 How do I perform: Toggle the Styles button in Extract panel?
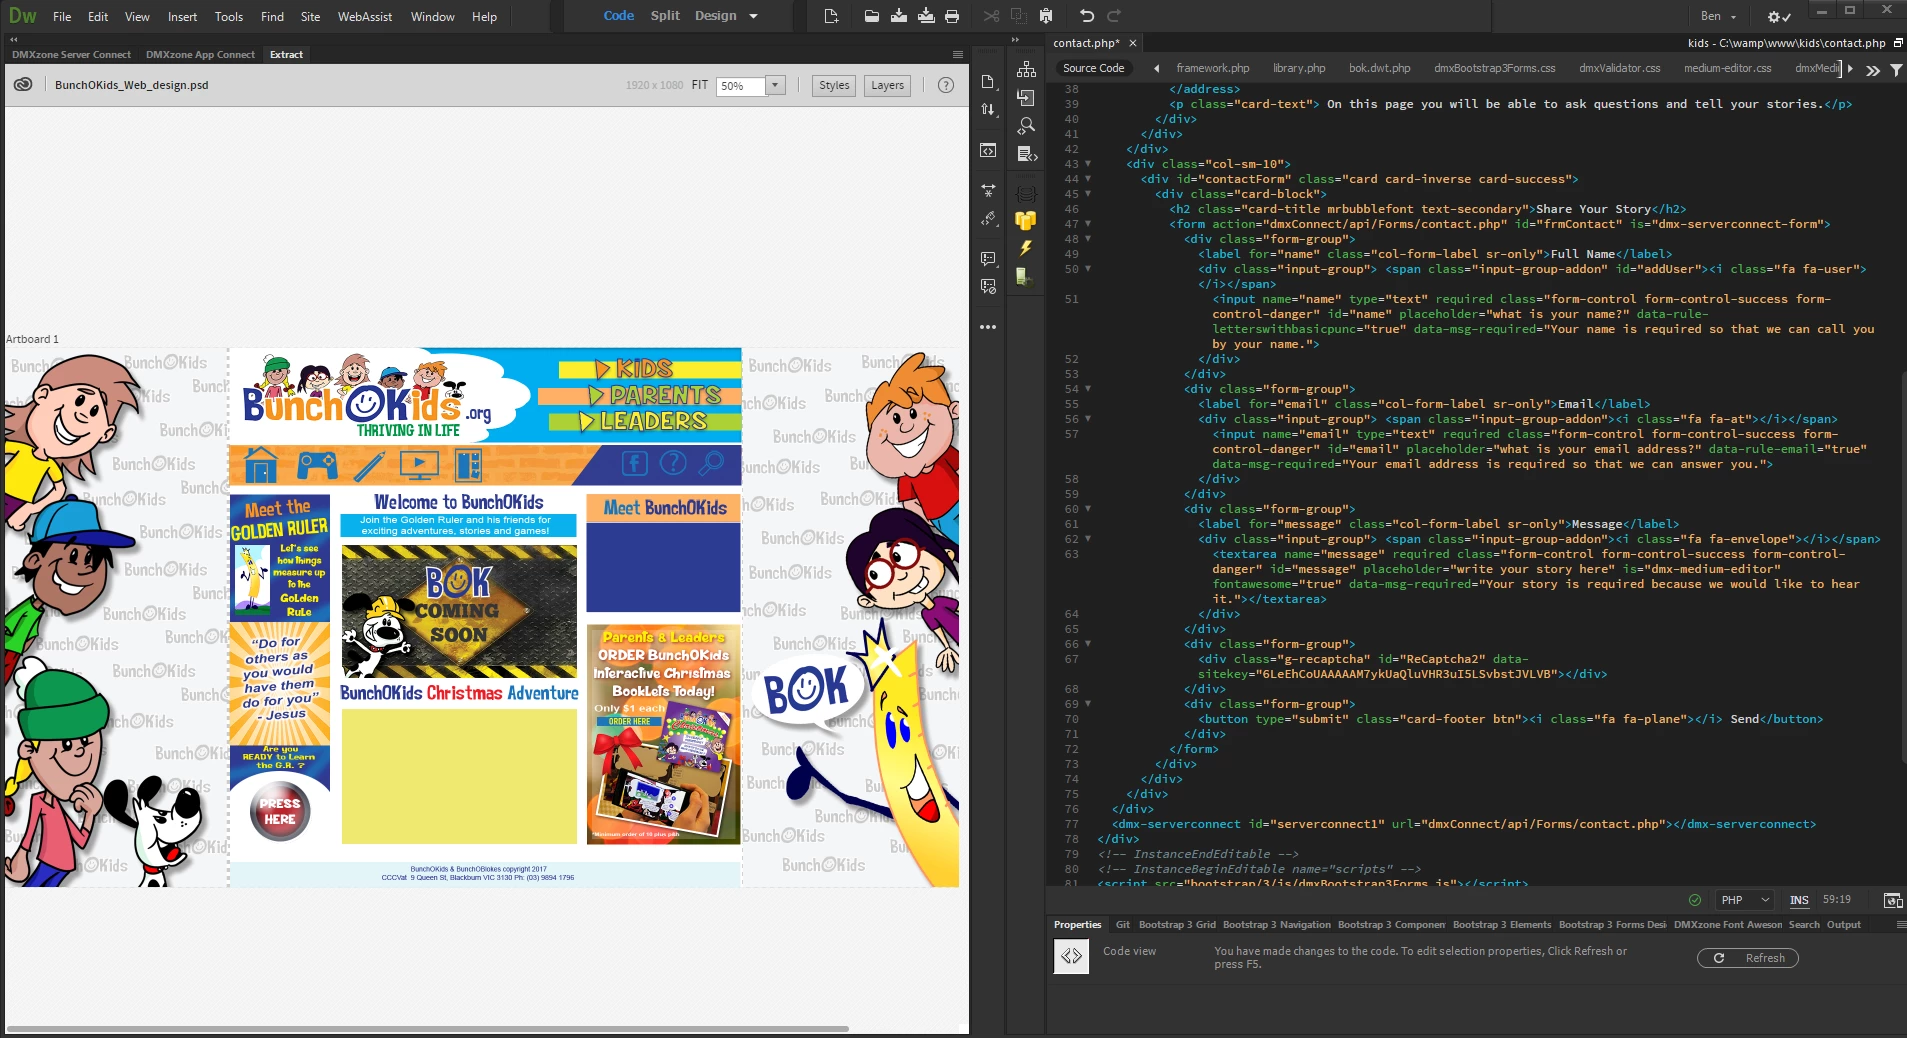click(x=834, y=85)
